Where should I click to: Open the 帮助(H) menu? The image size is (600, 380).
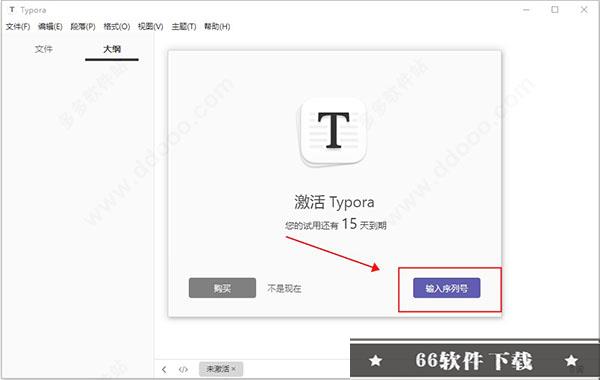tap(217, 26)
